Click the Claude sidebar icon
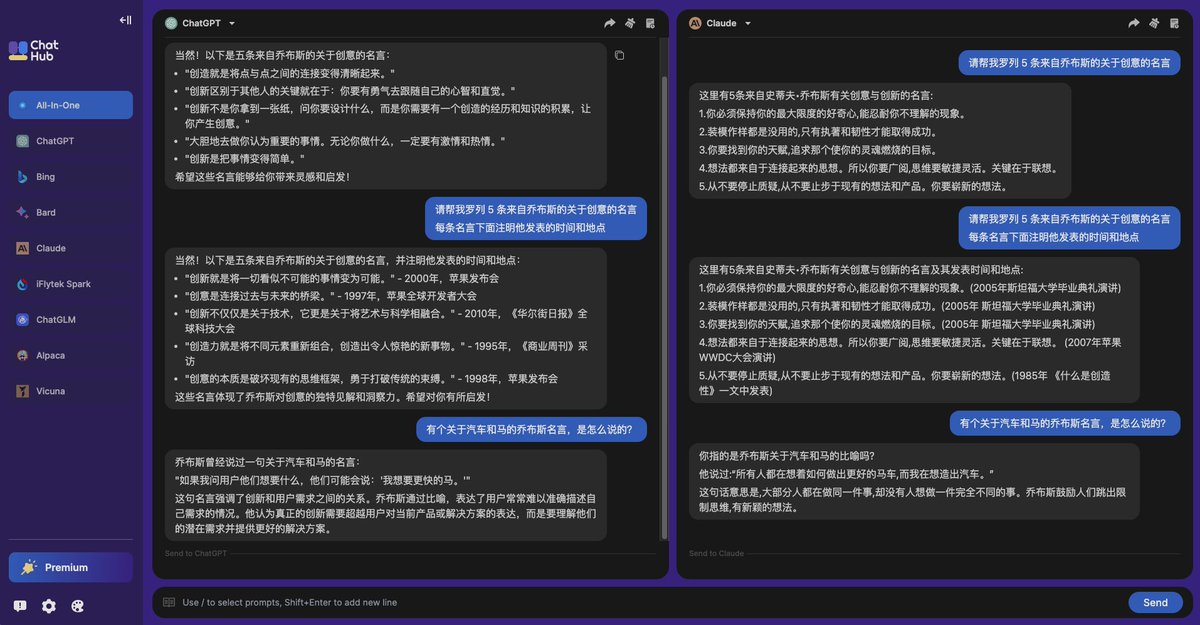Viewport: 1200px width, 625px height. pyautogui.click(x=22, y=248)
